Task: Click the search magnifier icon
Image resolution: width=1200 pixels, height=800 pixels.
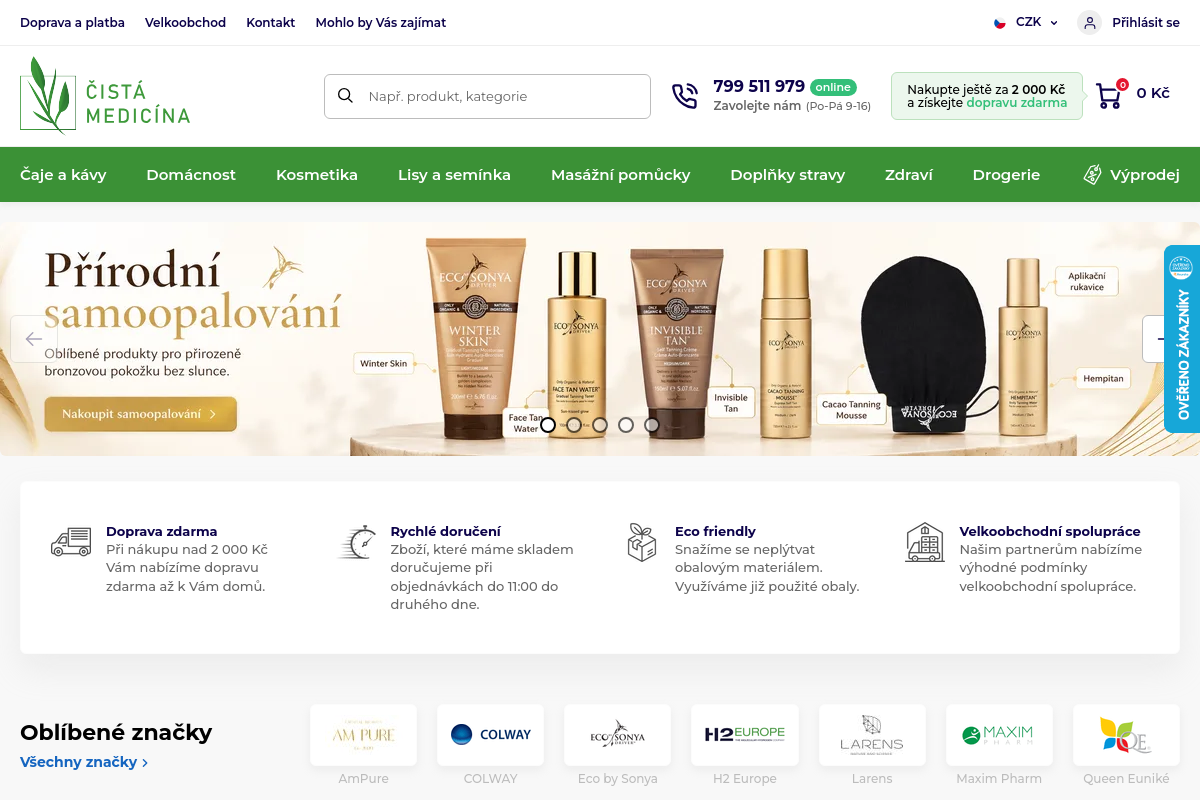Action: pyautogui.click(x=346, y=96)
